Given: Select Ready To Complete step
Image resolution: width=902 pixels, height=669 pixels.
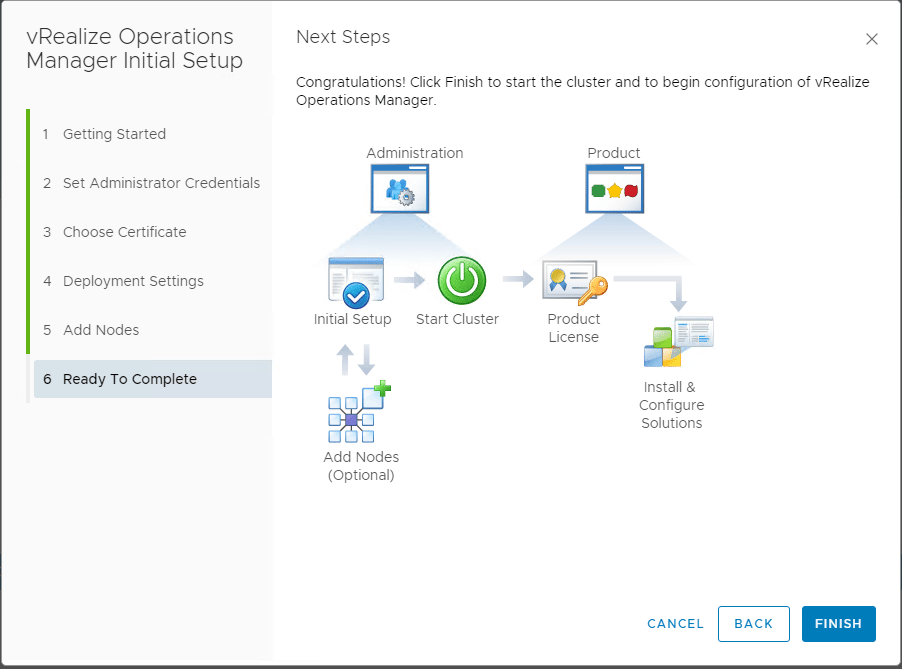Looking at the screenshot, I should [130, 379].
